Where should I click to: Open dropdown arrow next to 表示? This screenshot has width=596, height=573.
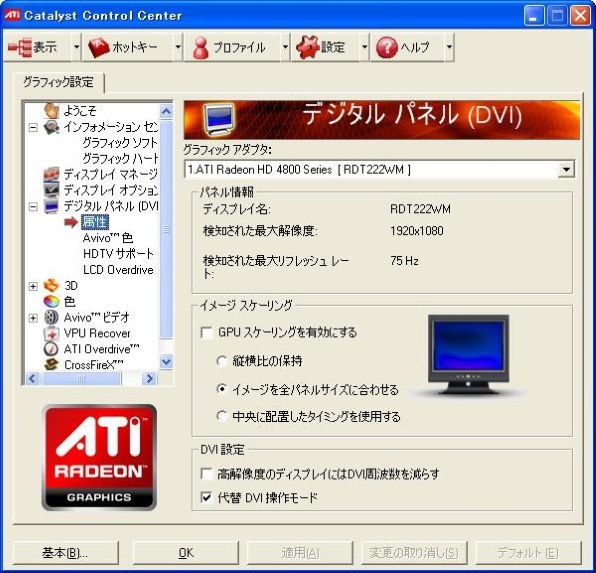[x=76, y=48]
